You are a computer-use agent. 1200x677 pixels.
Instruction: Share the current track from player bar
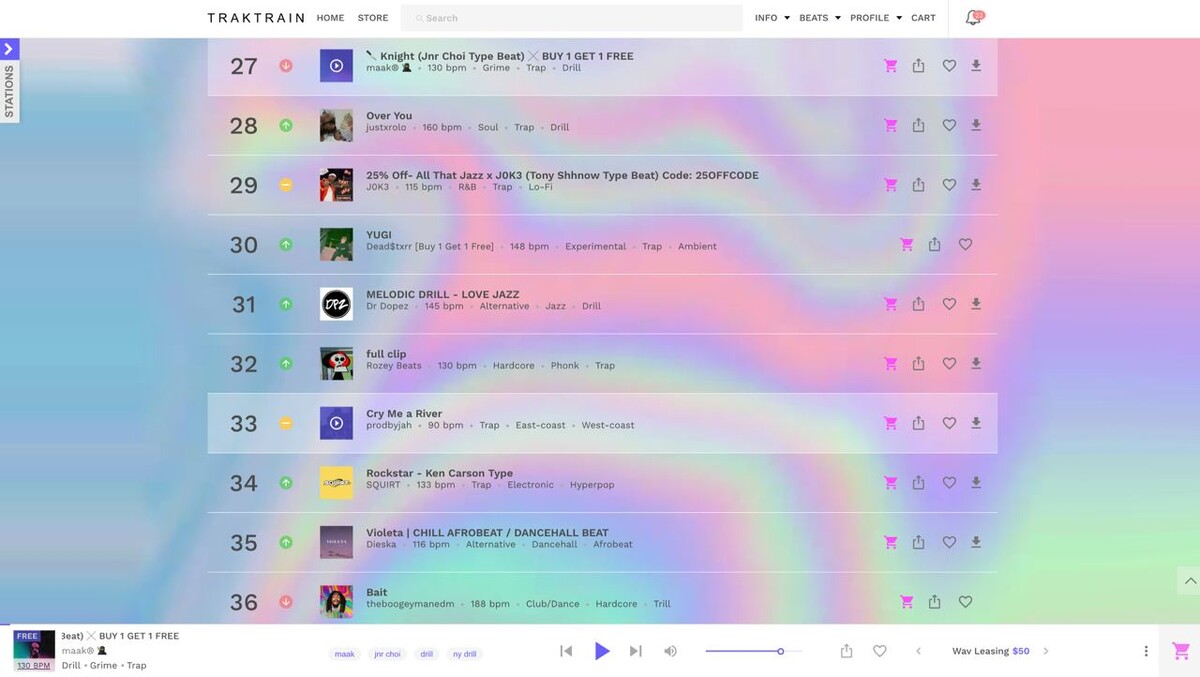846,651
